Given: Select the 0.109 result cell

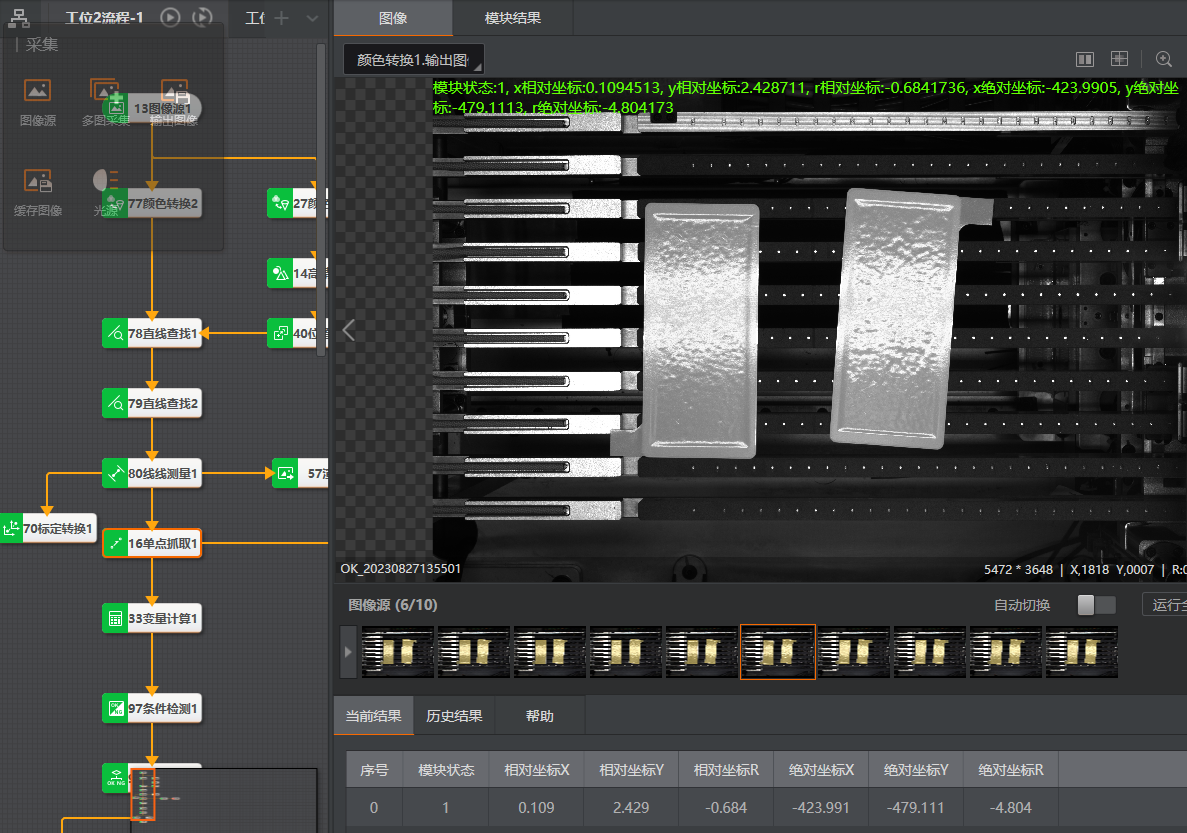Looking at the screenshot, I should click(x=537, y=807).
